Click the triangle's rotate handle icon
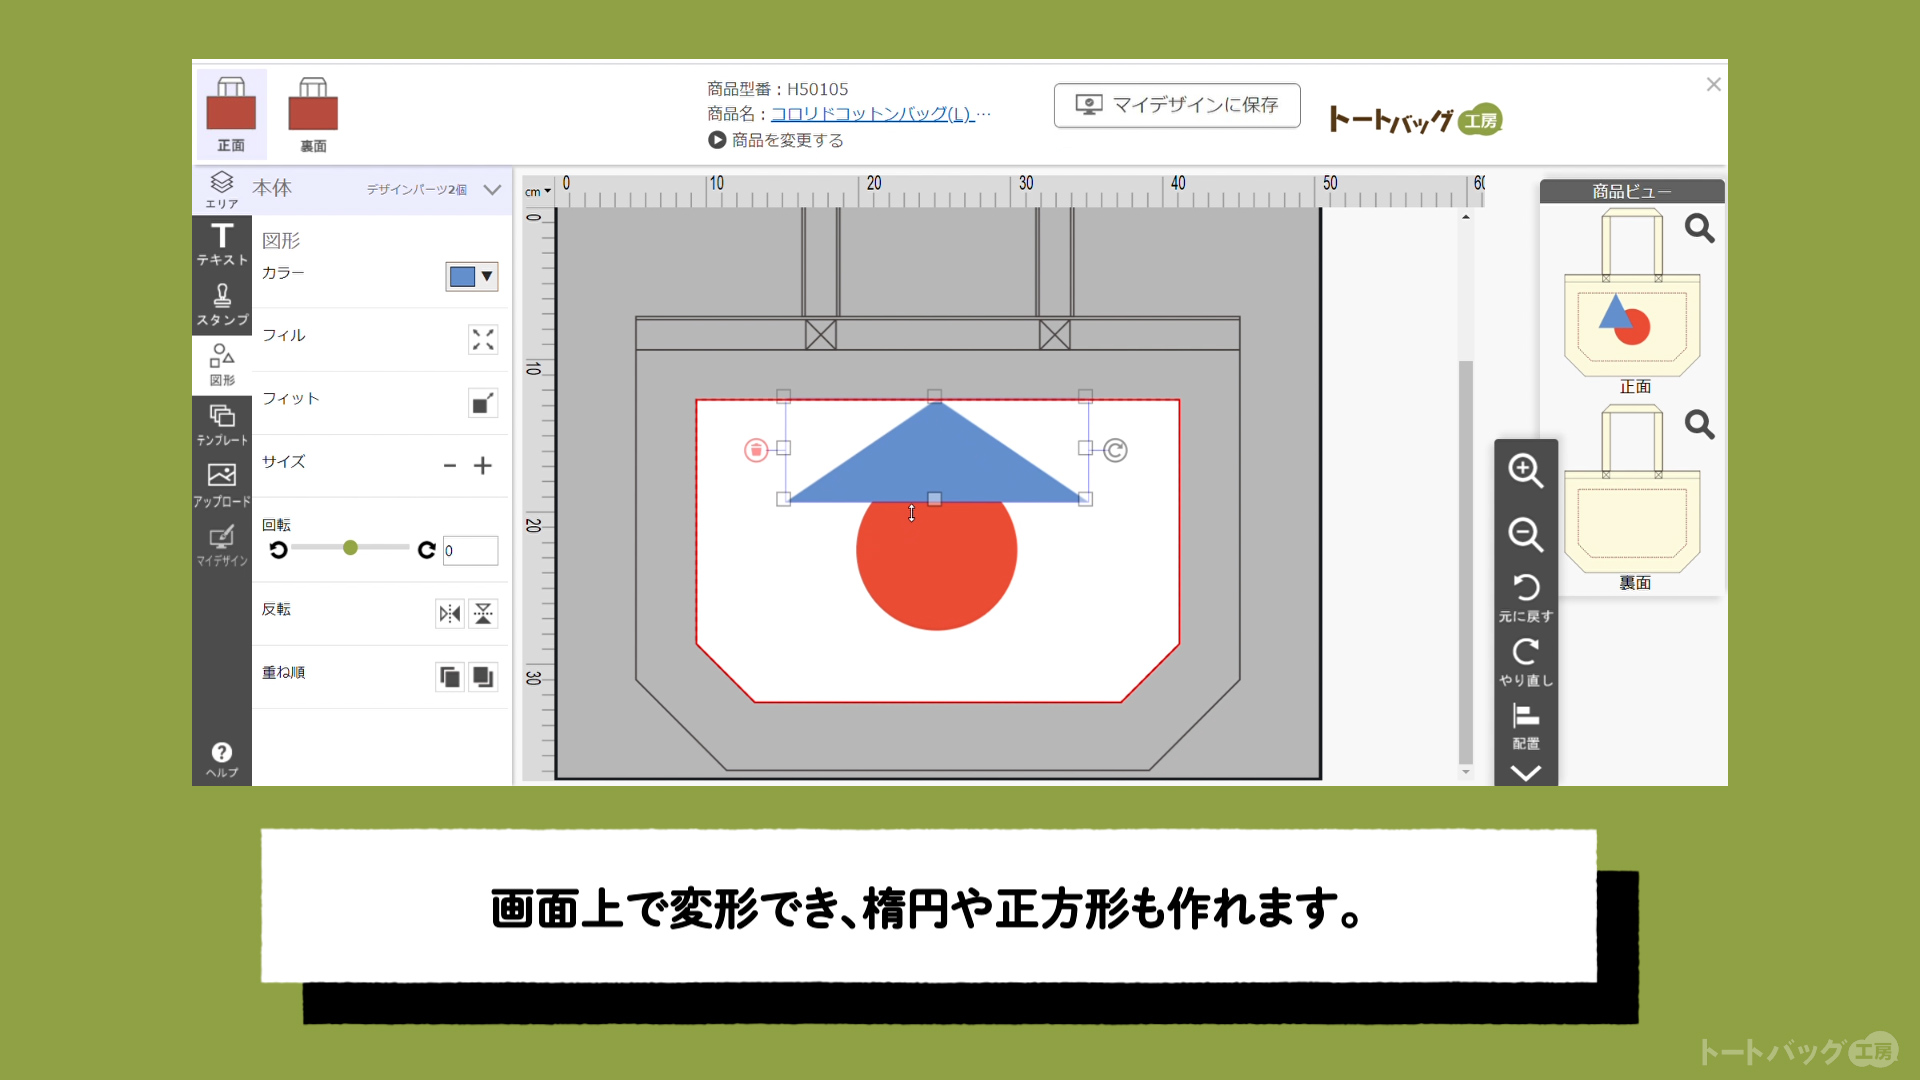This screenshot has width=1920, height=1080. [1115, 450]
